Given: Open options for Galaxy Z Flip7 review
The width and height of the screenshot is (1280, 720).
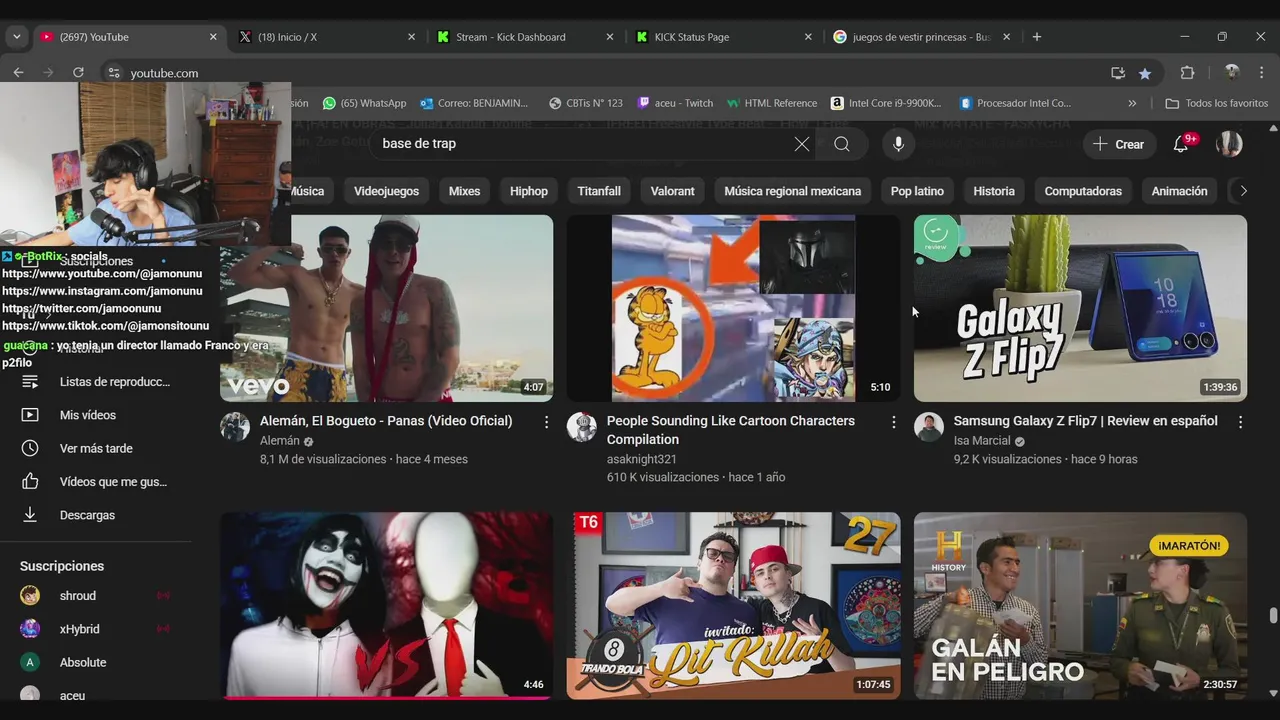Looking at the screenshot, I should (1240, 422).
